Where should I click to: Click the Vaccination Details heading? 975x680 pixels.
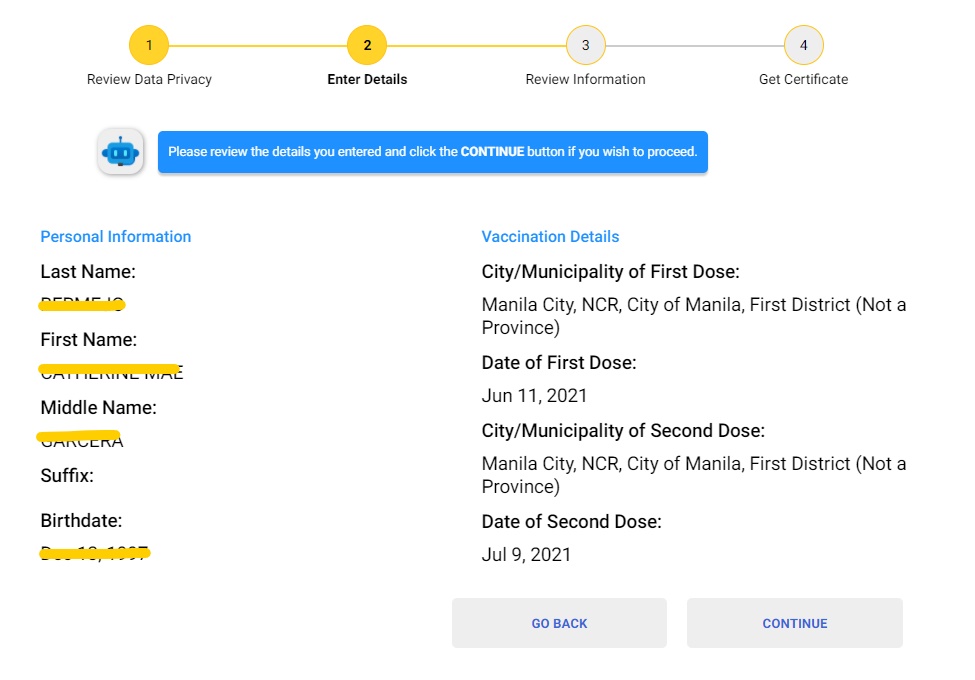[x=550, y=237]
